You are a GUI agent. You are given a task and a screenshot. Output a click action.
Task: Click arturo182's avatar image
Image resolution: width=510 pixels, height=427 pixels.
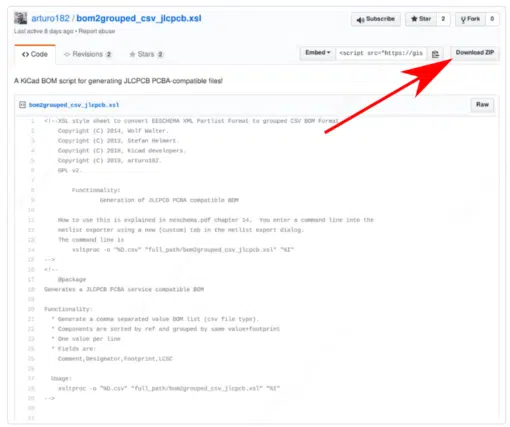[20, 18]
